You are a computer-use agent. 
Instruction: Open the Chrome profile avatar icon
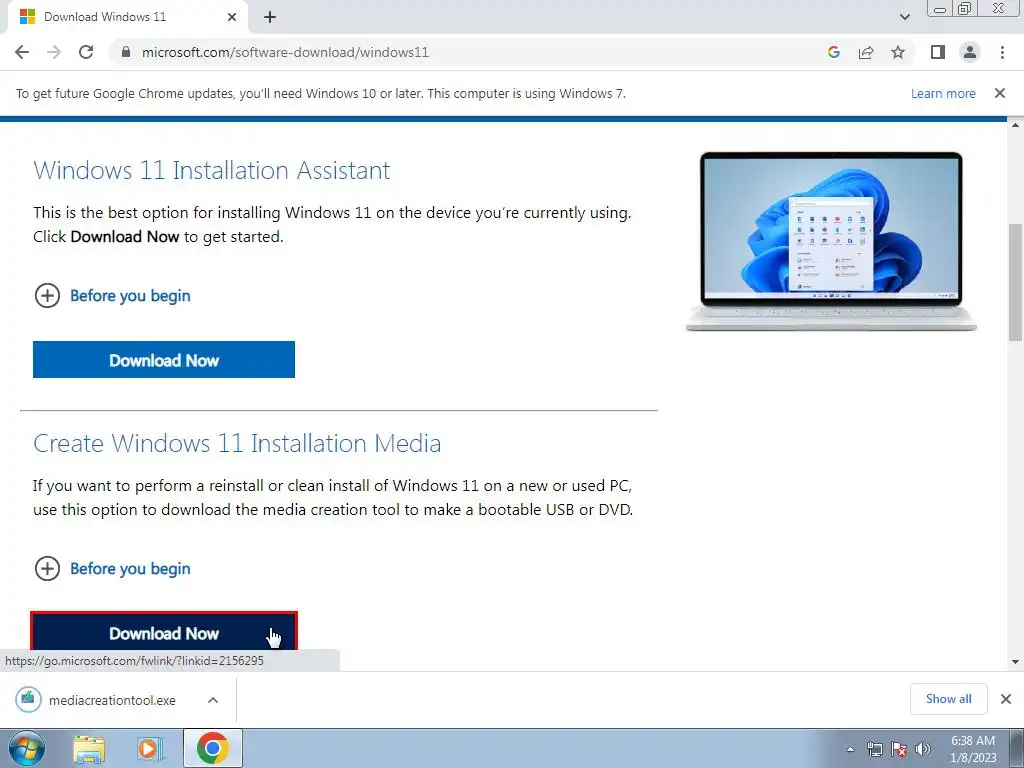coord(970,52)
